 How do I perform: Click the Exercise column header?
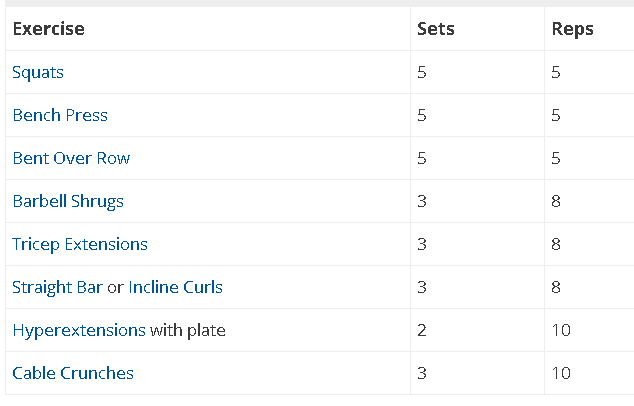(48, 29)
